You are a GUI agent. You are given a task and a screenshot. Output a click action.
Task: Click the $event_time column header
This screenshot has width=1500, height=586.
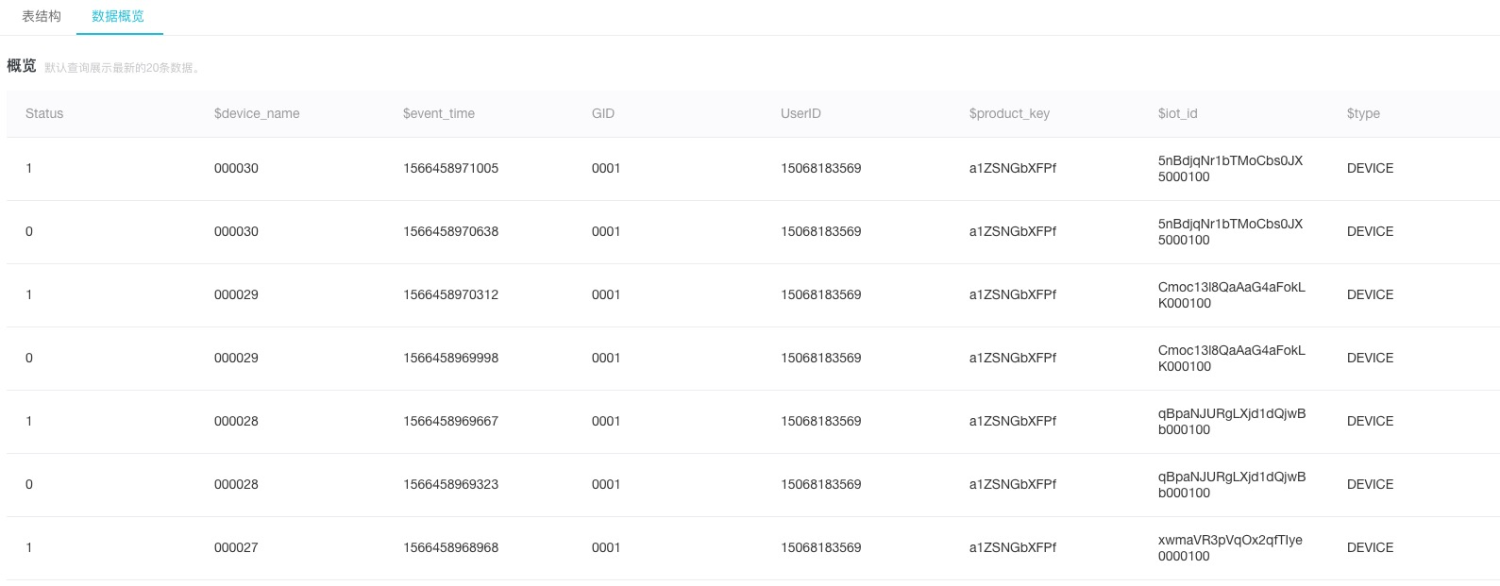(x=439, y=114)
